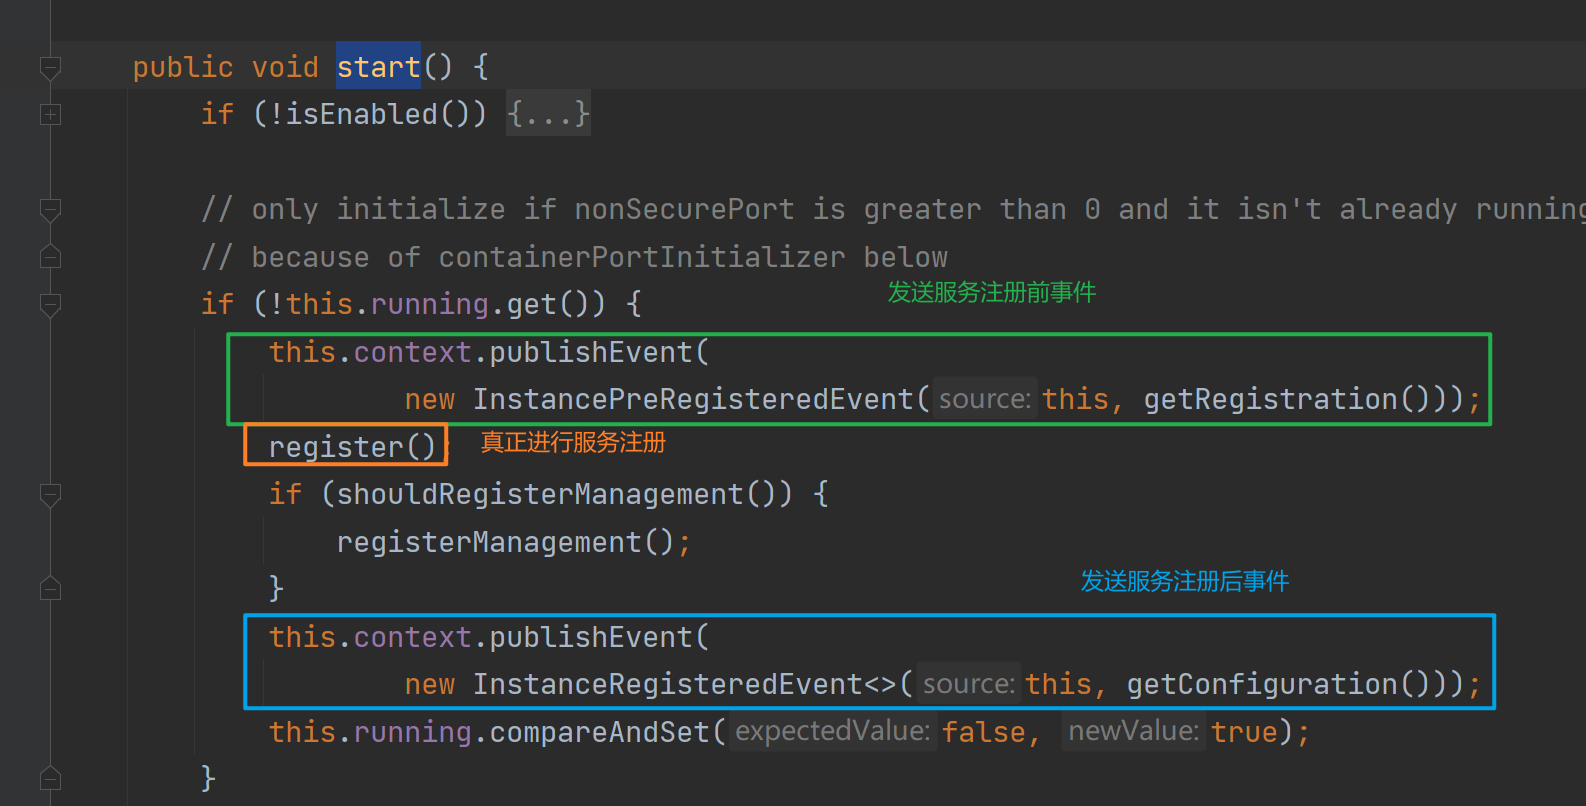Click the 'public' keyword

pos(183,67)
